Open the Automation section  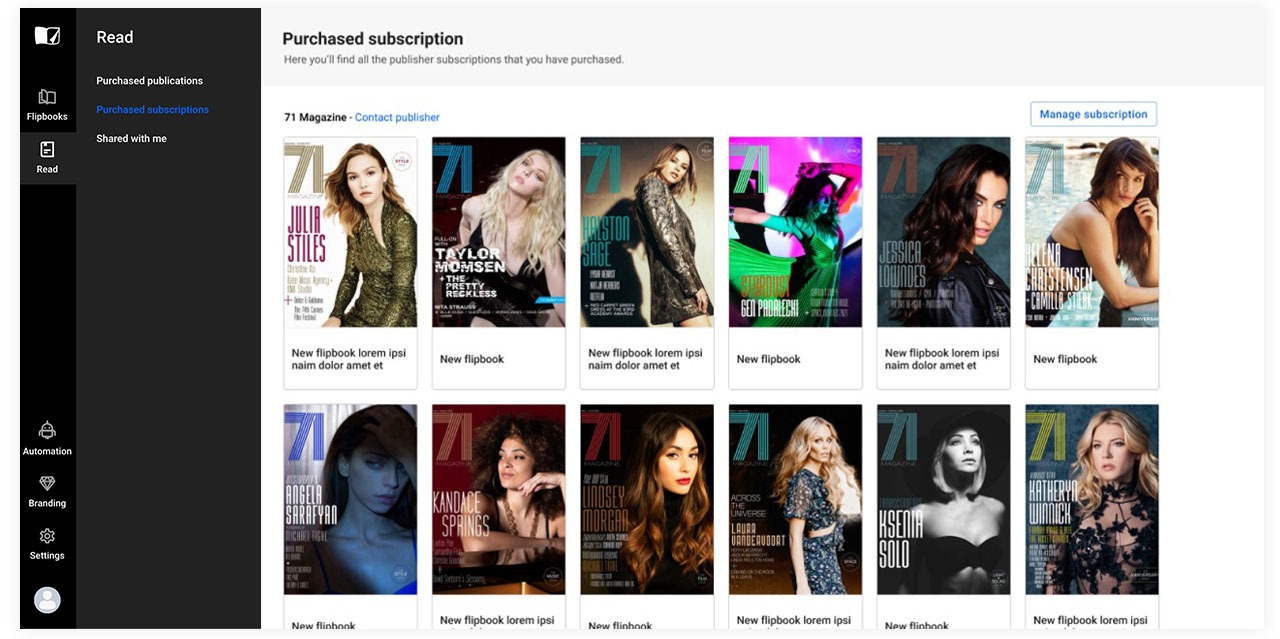pos(47,439)
